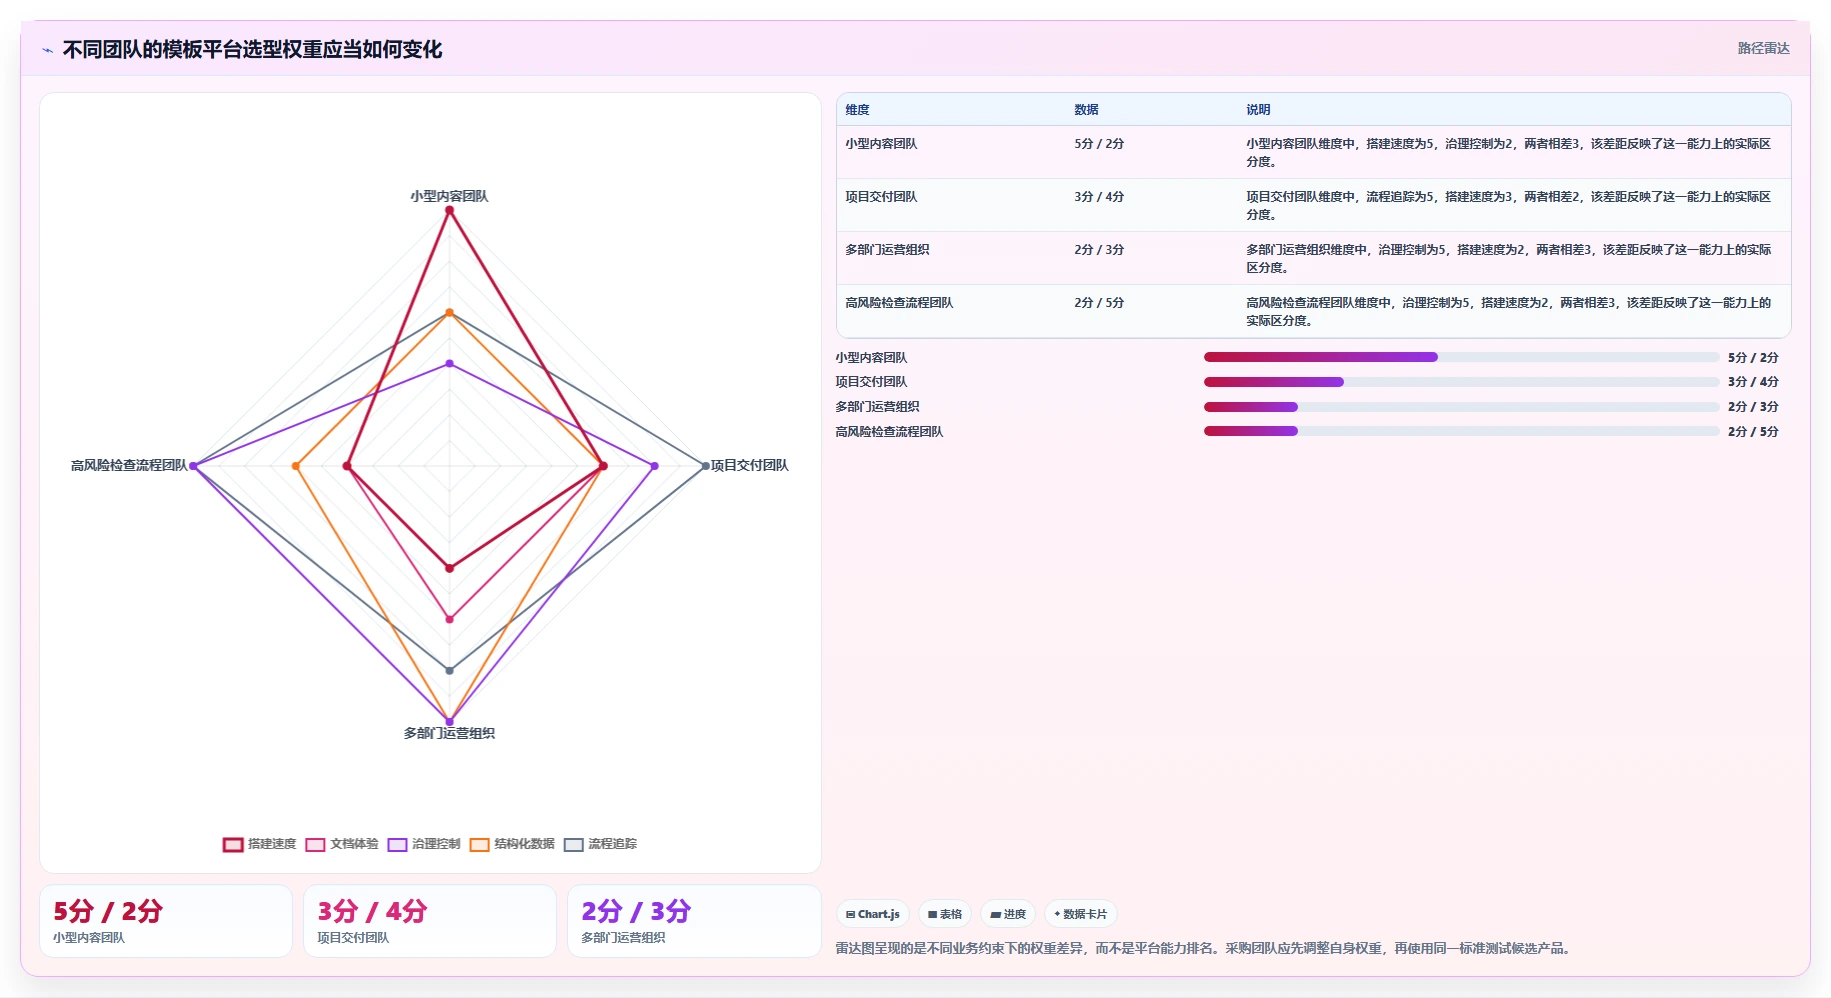1831x998 pixels.
Task: Click the 进度 tag
Action: (x=1008, y=914)
